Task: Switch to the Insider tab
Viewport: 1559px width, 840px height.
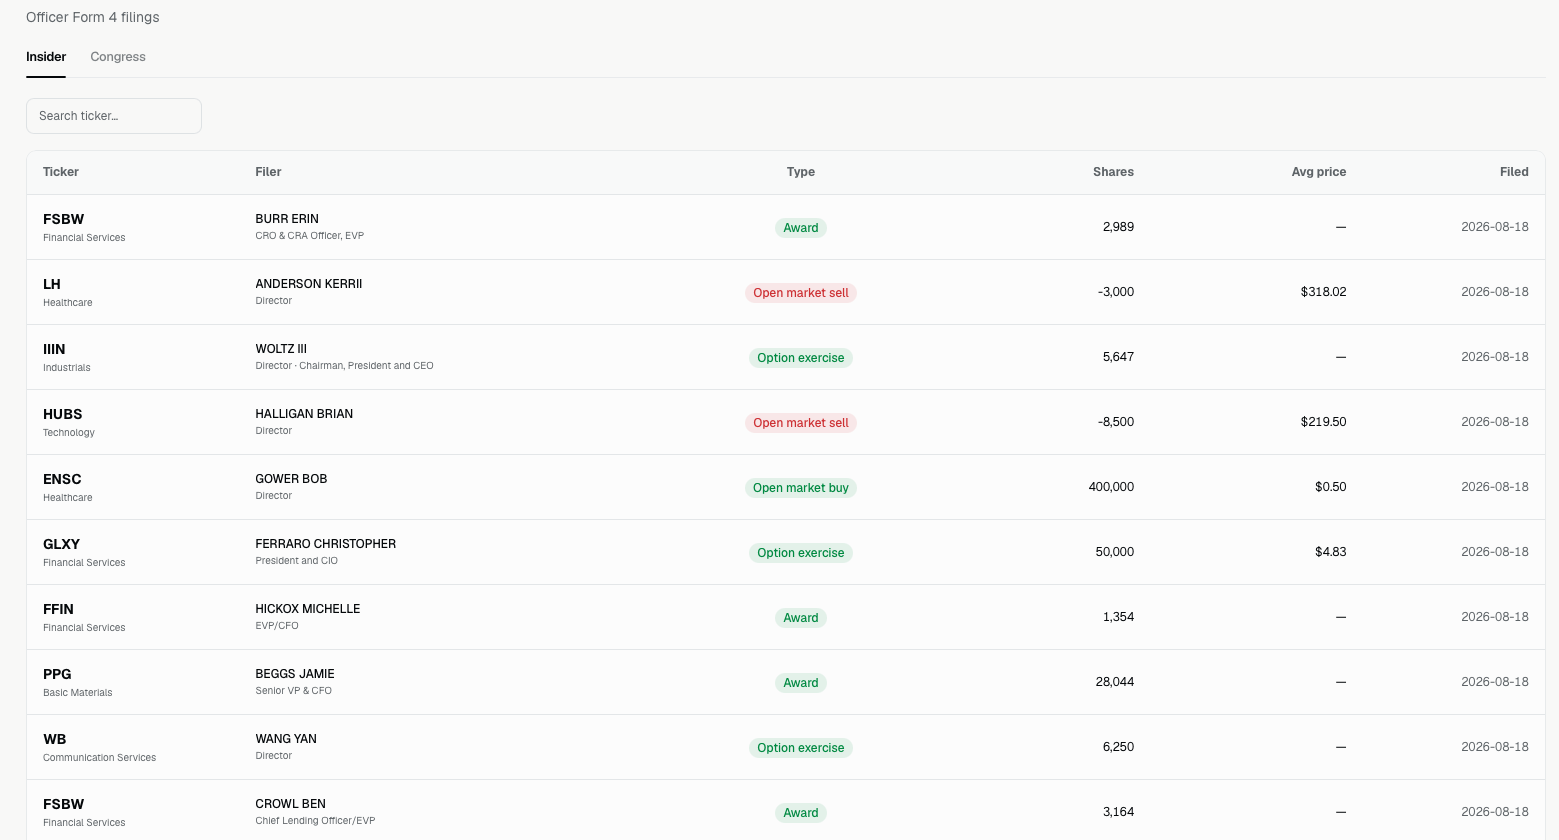Action: tap(46, 57)
